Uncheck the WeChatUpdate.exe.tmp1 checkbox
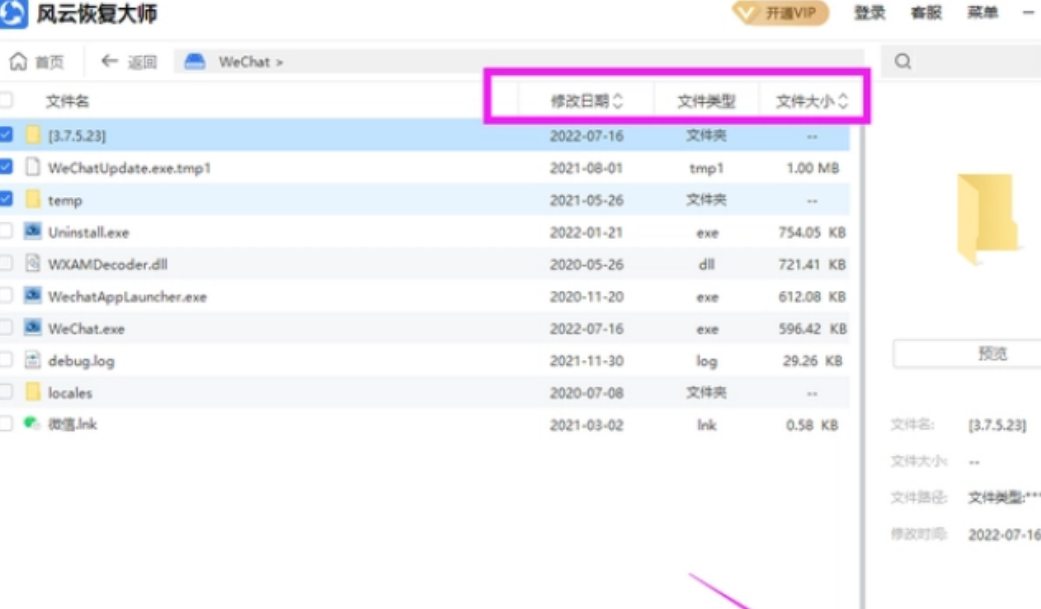Screen dimensions: 1041x609 (x=6, y=167)
